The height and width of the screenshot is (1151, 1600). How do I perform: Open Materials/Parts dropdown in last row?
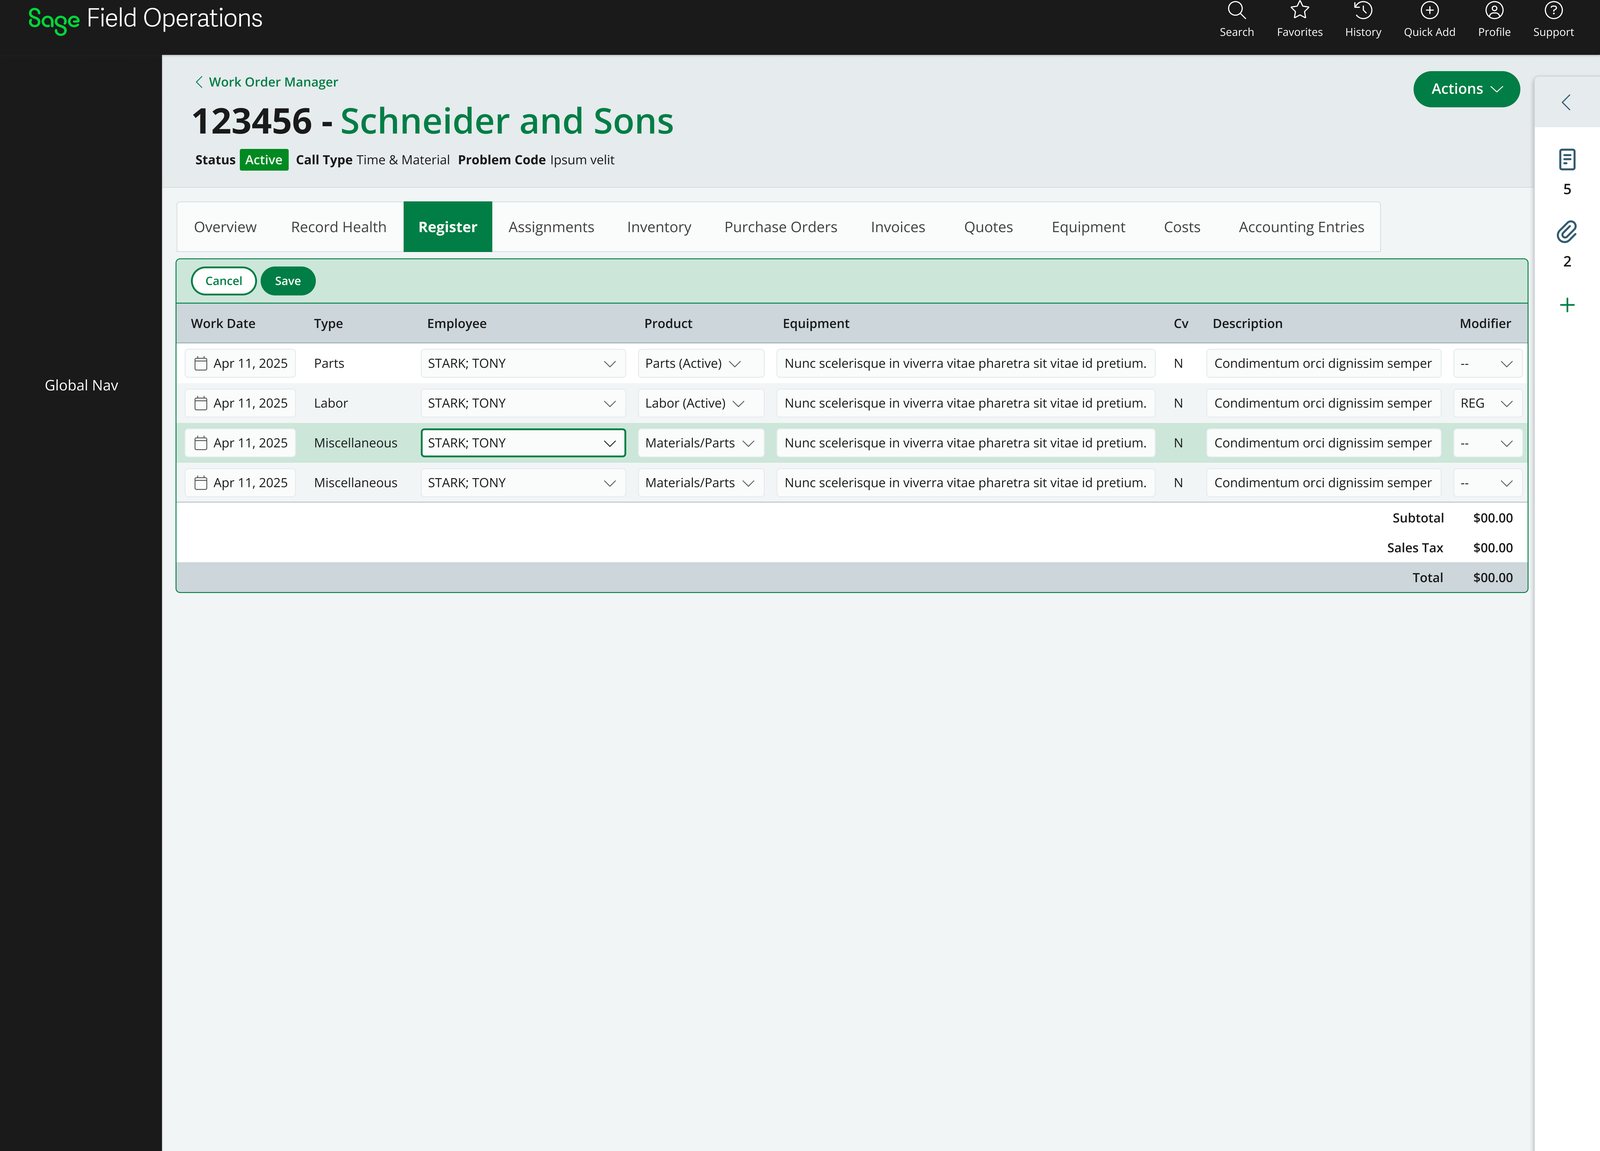701,483
